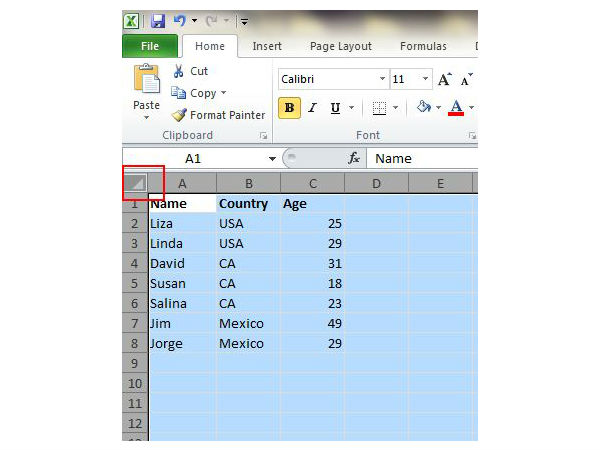Open the Name Box dropdown arrow
Screen dimensions: 600x450
coord(272,159)
